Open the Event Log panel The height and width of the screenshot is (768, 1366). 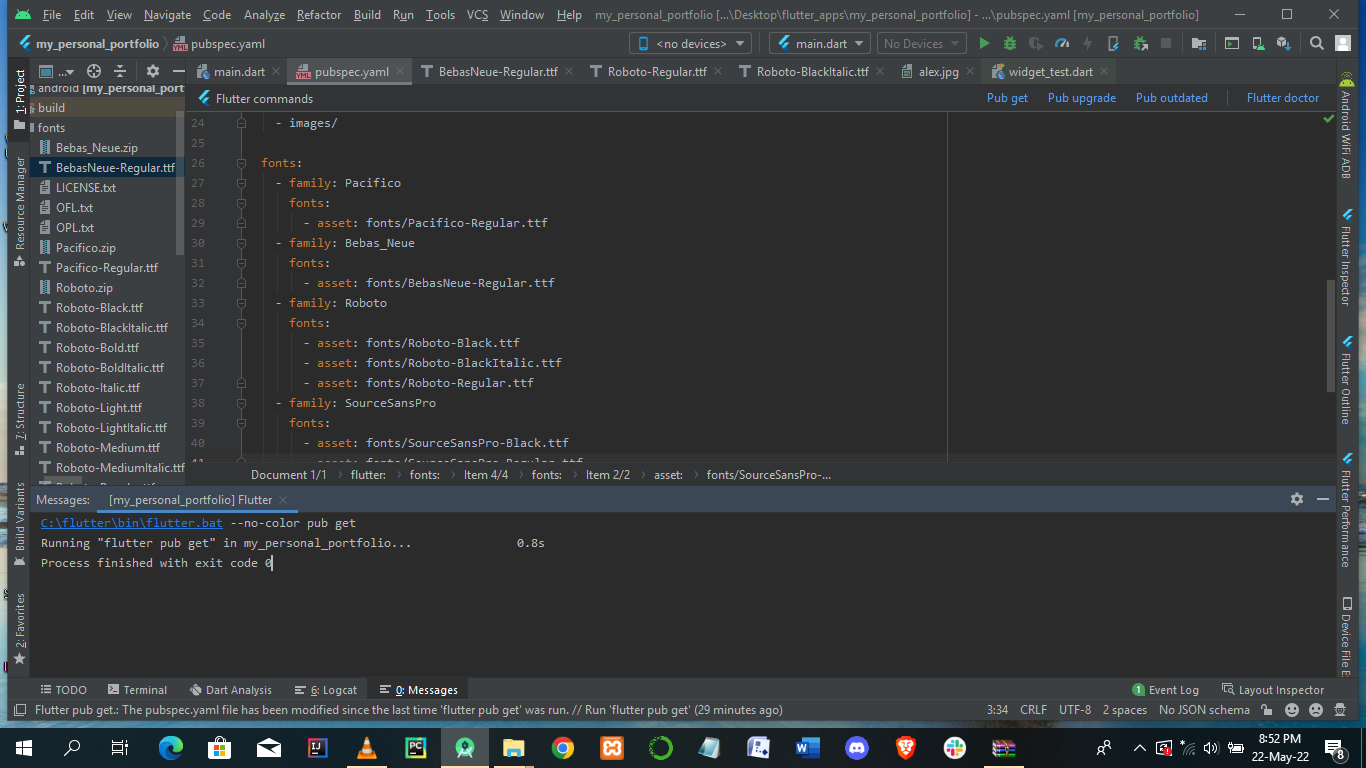(1165, 690)
